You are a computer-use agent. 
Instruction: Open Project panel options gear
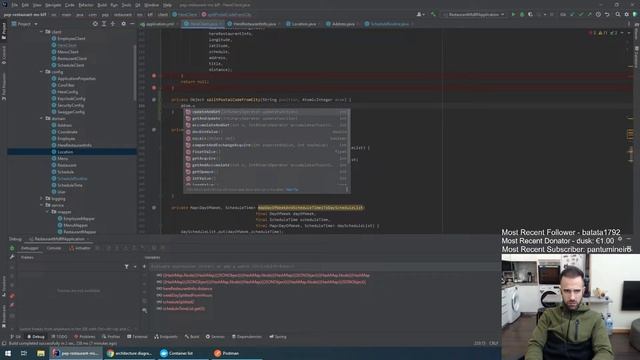(124, 24)
